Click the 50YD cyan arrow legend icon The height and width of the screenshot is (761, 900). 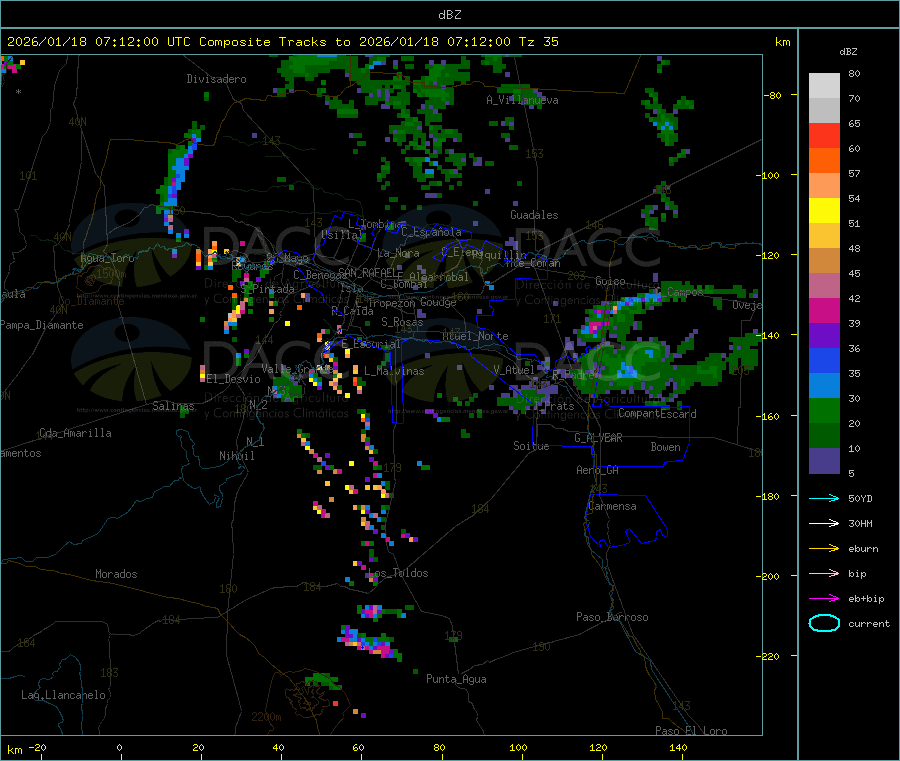click(x=824, y=498)
